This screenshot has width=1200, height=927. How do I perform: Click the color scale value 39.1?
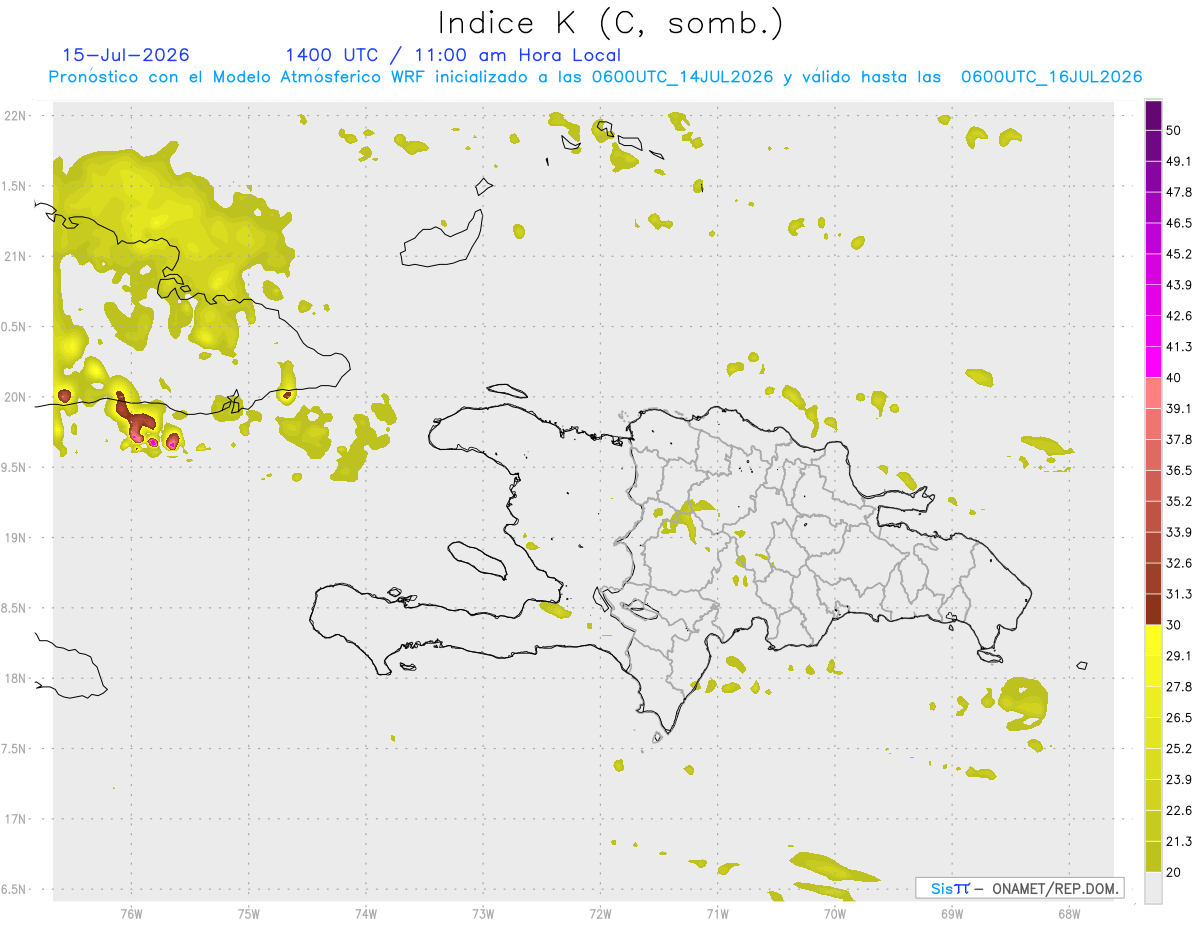coord(1179,408)
